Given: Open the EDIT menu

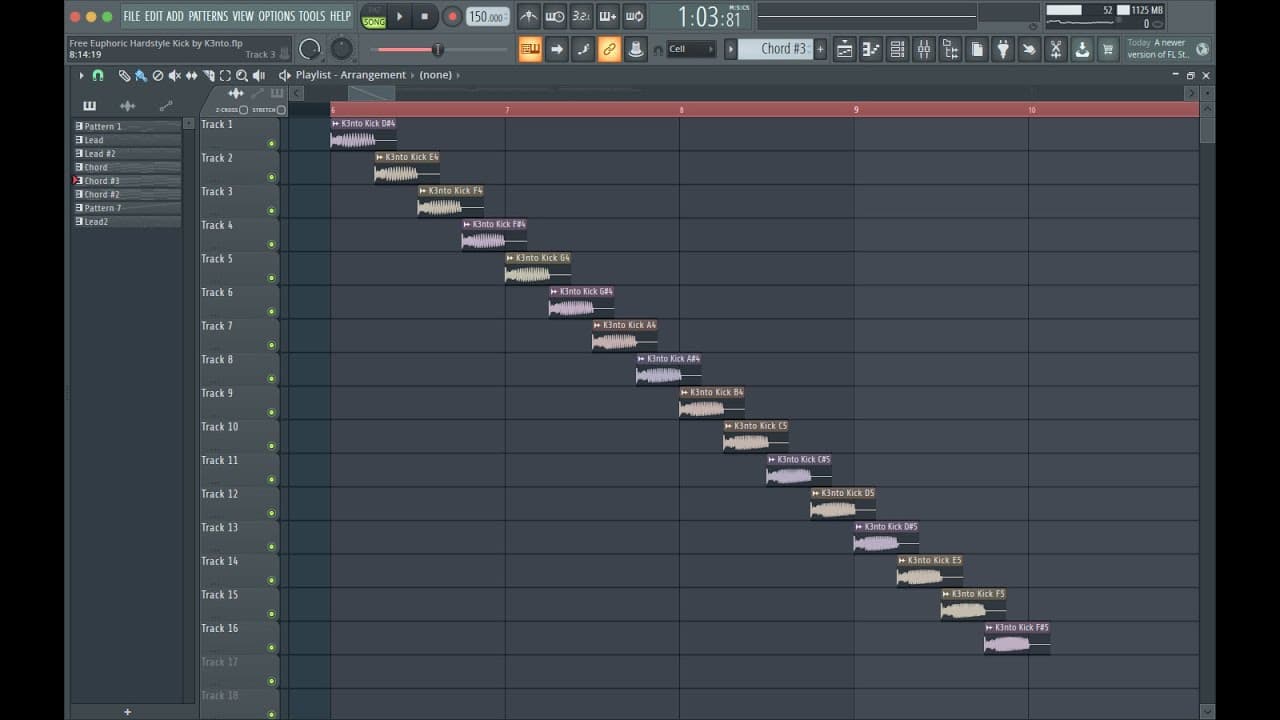Looking at the screenshot, I should [154, 16].
